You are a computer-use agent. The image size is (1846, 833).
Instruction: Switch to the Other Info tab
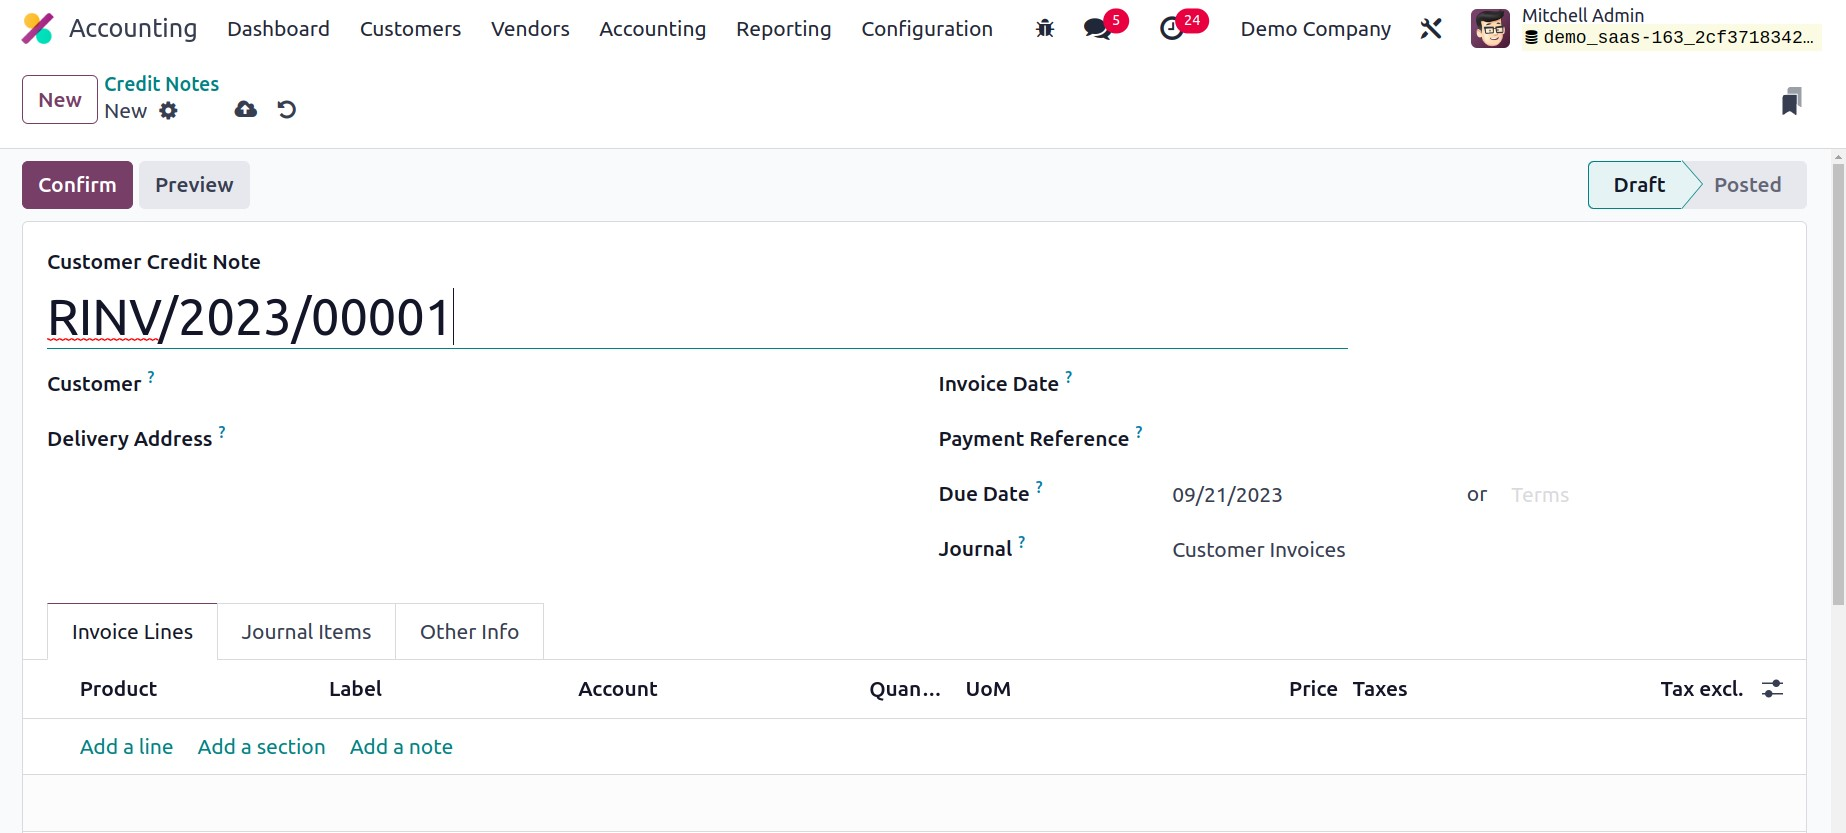469,632
